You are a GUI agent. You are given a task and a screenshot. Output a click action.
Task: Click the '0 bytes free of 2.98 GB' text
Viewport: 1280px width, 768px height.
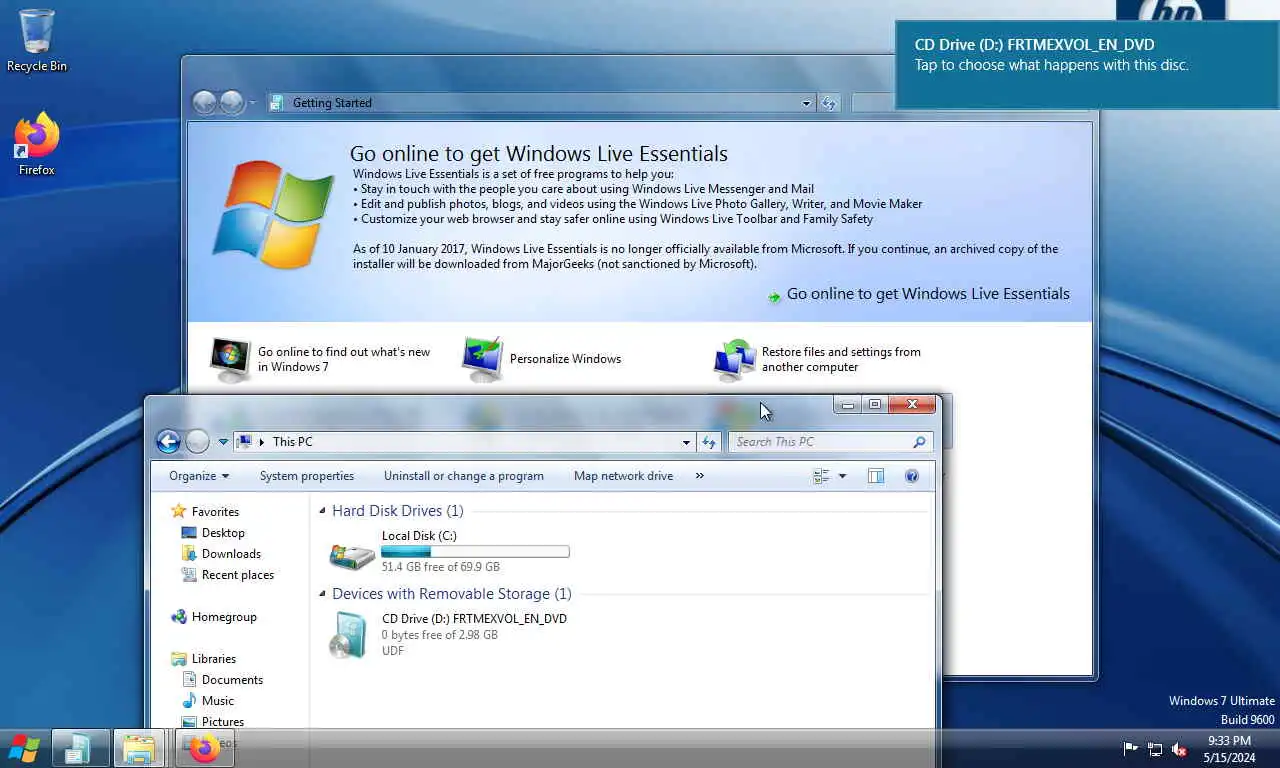440,635
